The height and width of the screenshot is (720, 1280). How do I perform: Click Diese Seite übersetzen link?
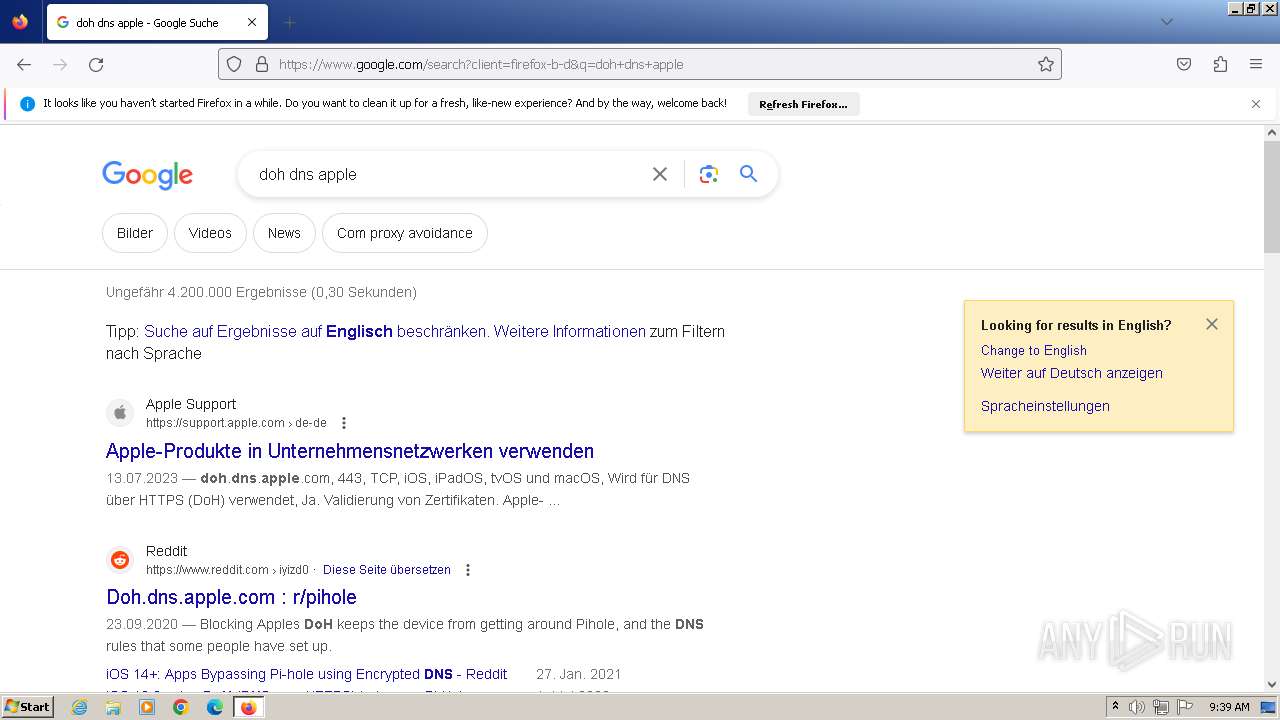coord(387,570)
